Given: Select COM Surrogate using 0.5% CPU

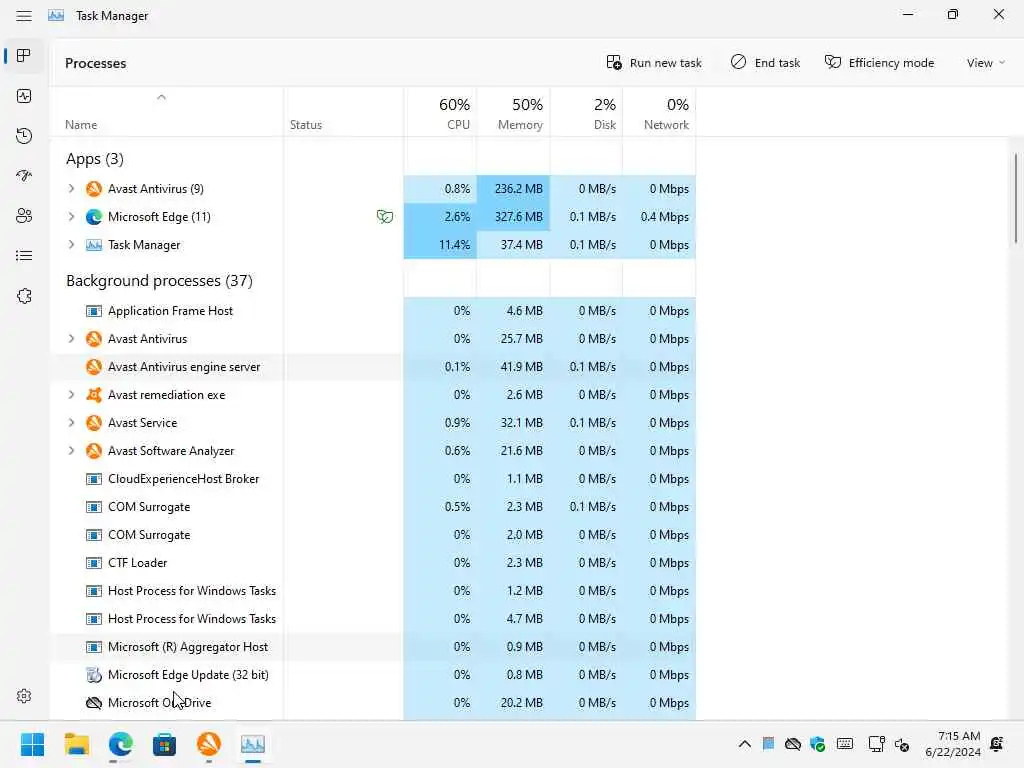Looking at the screenshot, I should point(373,507).
